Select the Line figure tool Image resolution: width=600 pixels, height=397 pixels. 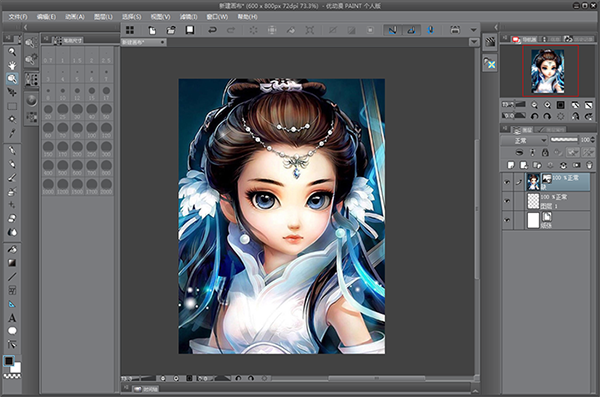tap(12, 277)
